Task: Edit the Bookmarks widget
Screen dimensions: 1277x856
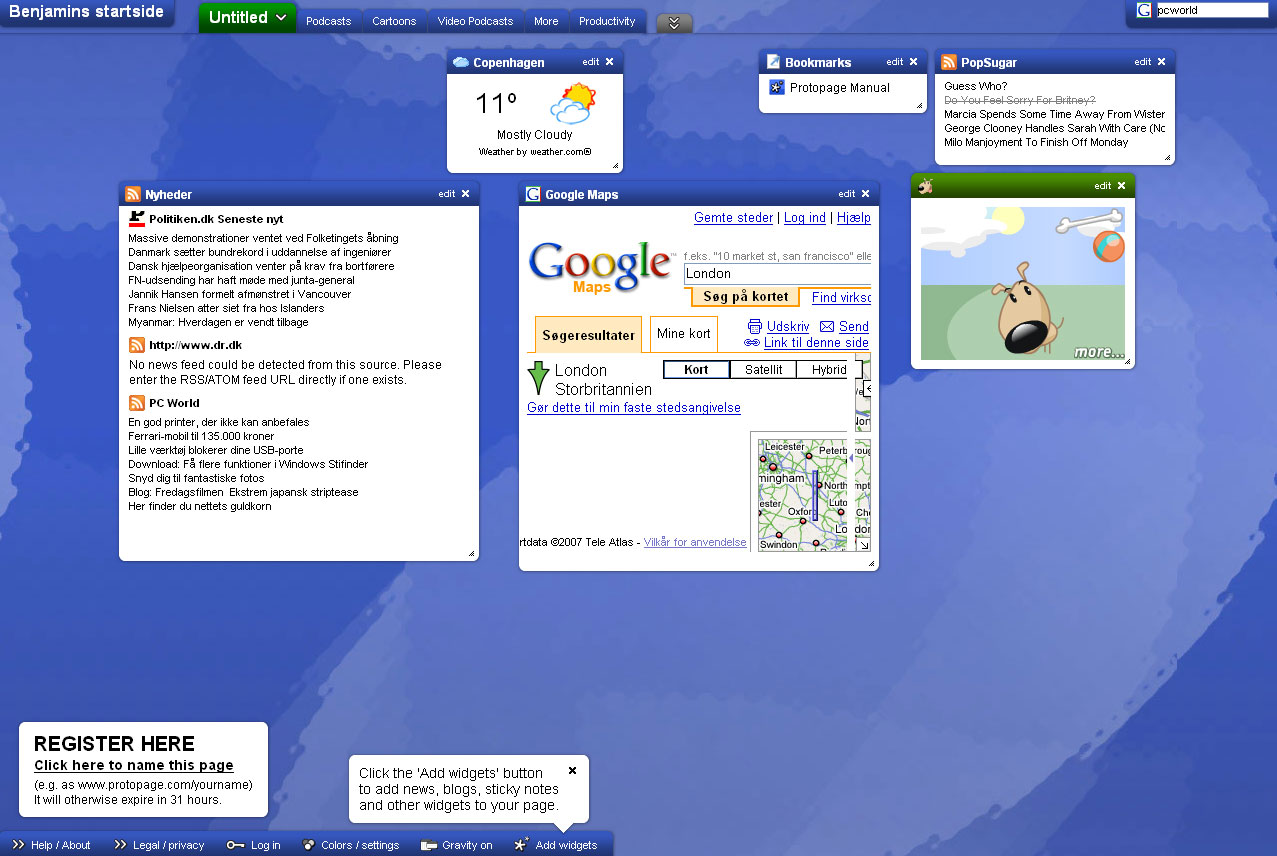Action: (x=894, y=62)
